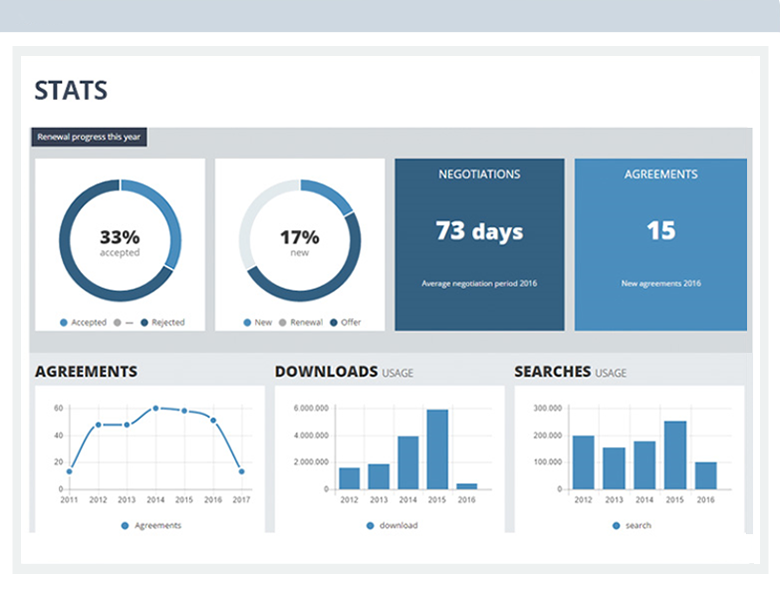The height and width of the screenshot is (598, 780).
Task: Click the 300.000 axis label
Action: tap(547, 408)
